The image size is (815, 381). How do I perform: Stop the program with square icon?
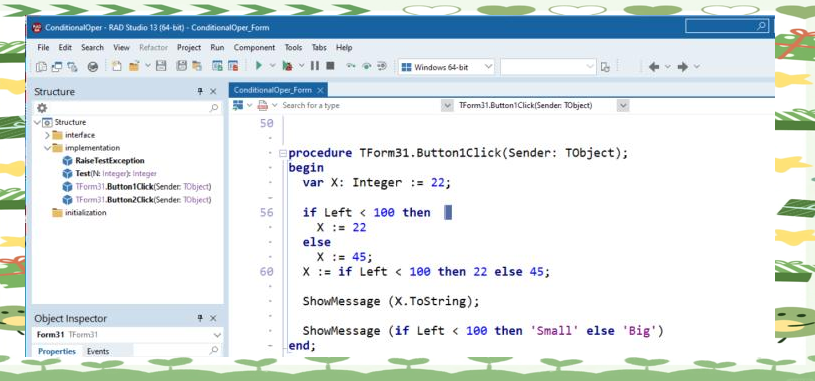pos(330,66)
